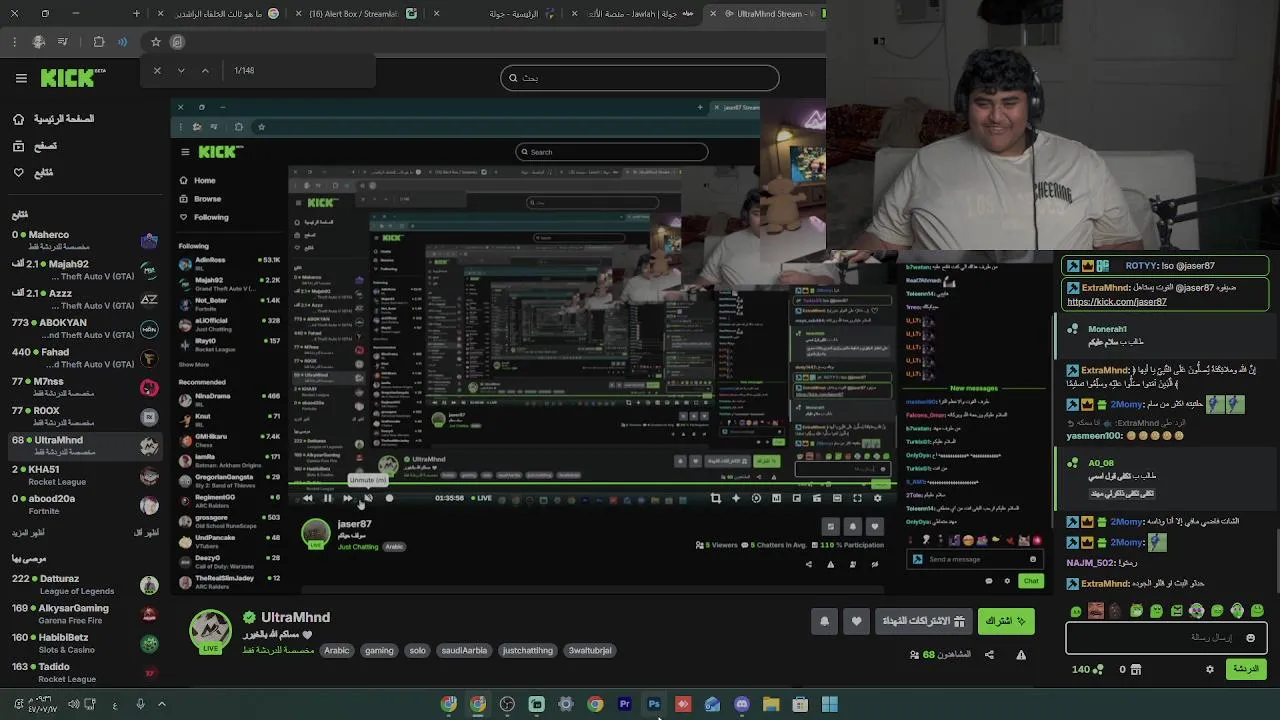The image size is (1280, 720).
Task: Focus the chat message input
Action: click(1166, 637)
